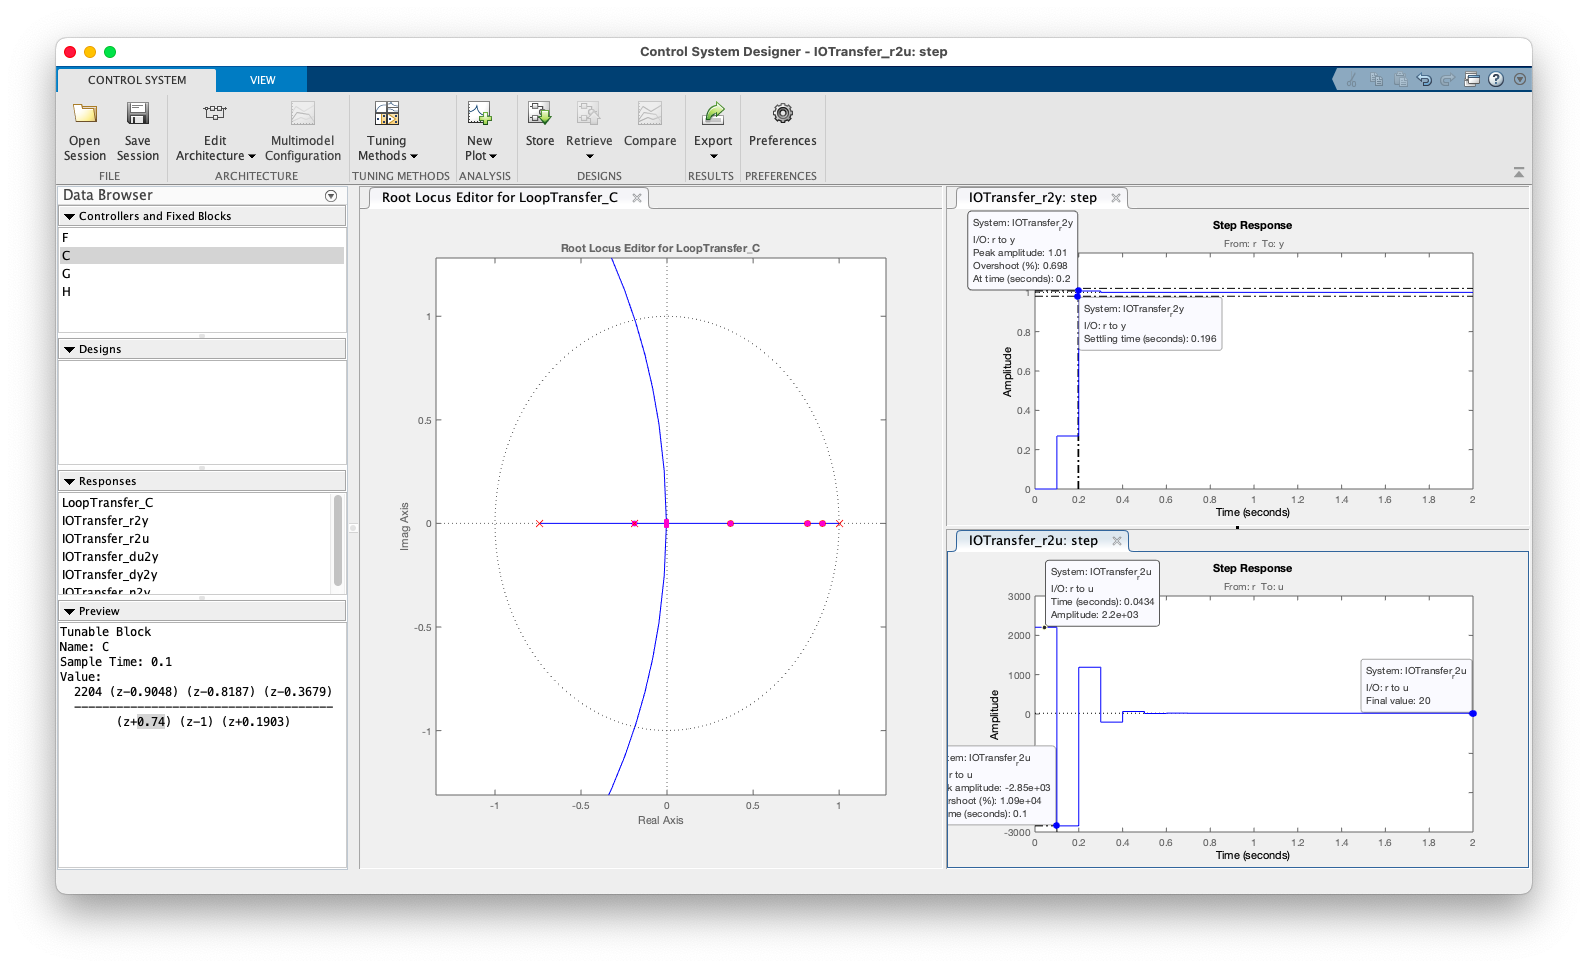The width and height of the screenshot is (1588, 968).
Task: Collapse Controllers and Fixed Blocks section
Action: coord(69,217)
